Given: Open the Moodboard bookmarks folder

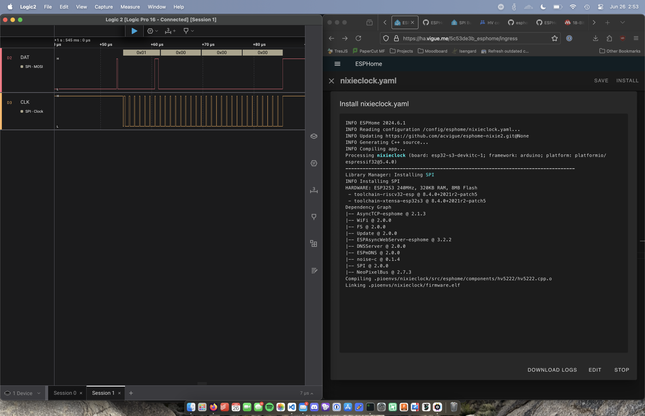Looking at the screenshot, I should click(x=432, y=51).
